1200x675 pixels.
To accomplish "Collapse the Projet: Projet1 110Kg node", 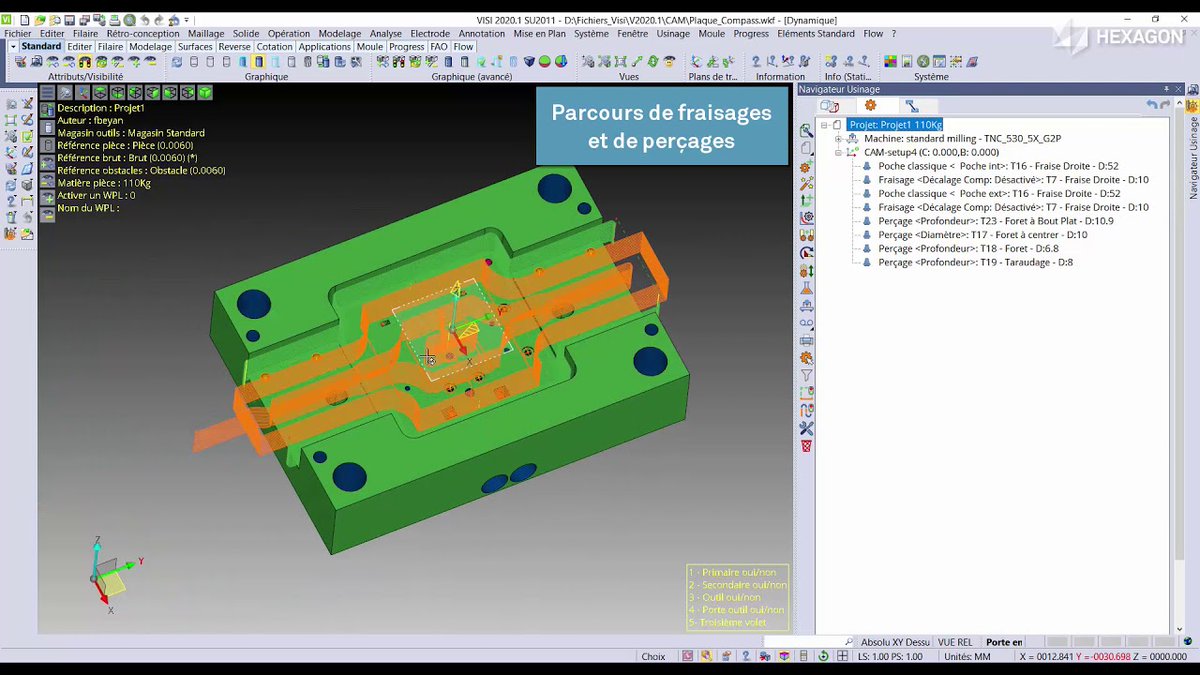I will pos(824,125).
